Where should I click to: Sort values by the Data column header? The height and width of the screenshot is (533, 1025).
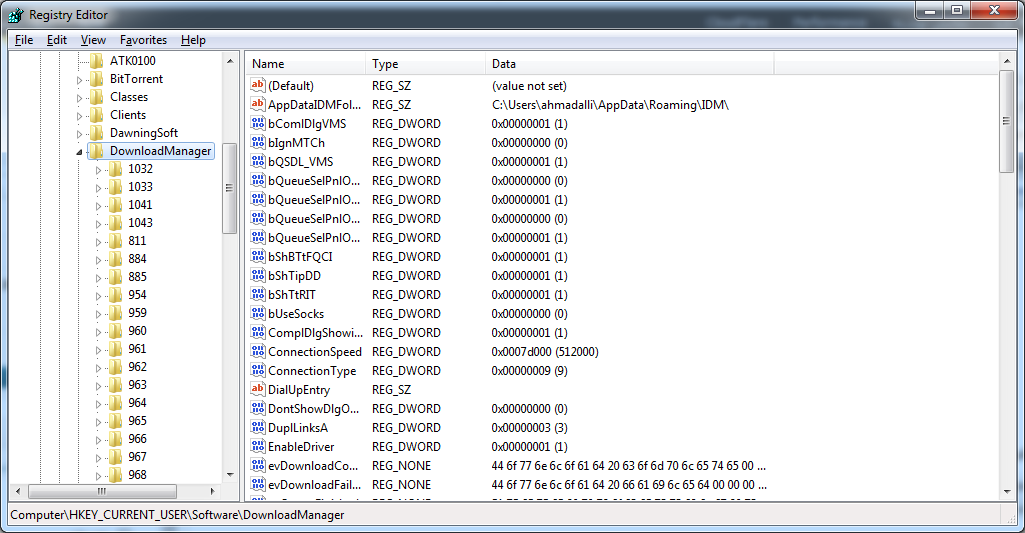point(630,64)
